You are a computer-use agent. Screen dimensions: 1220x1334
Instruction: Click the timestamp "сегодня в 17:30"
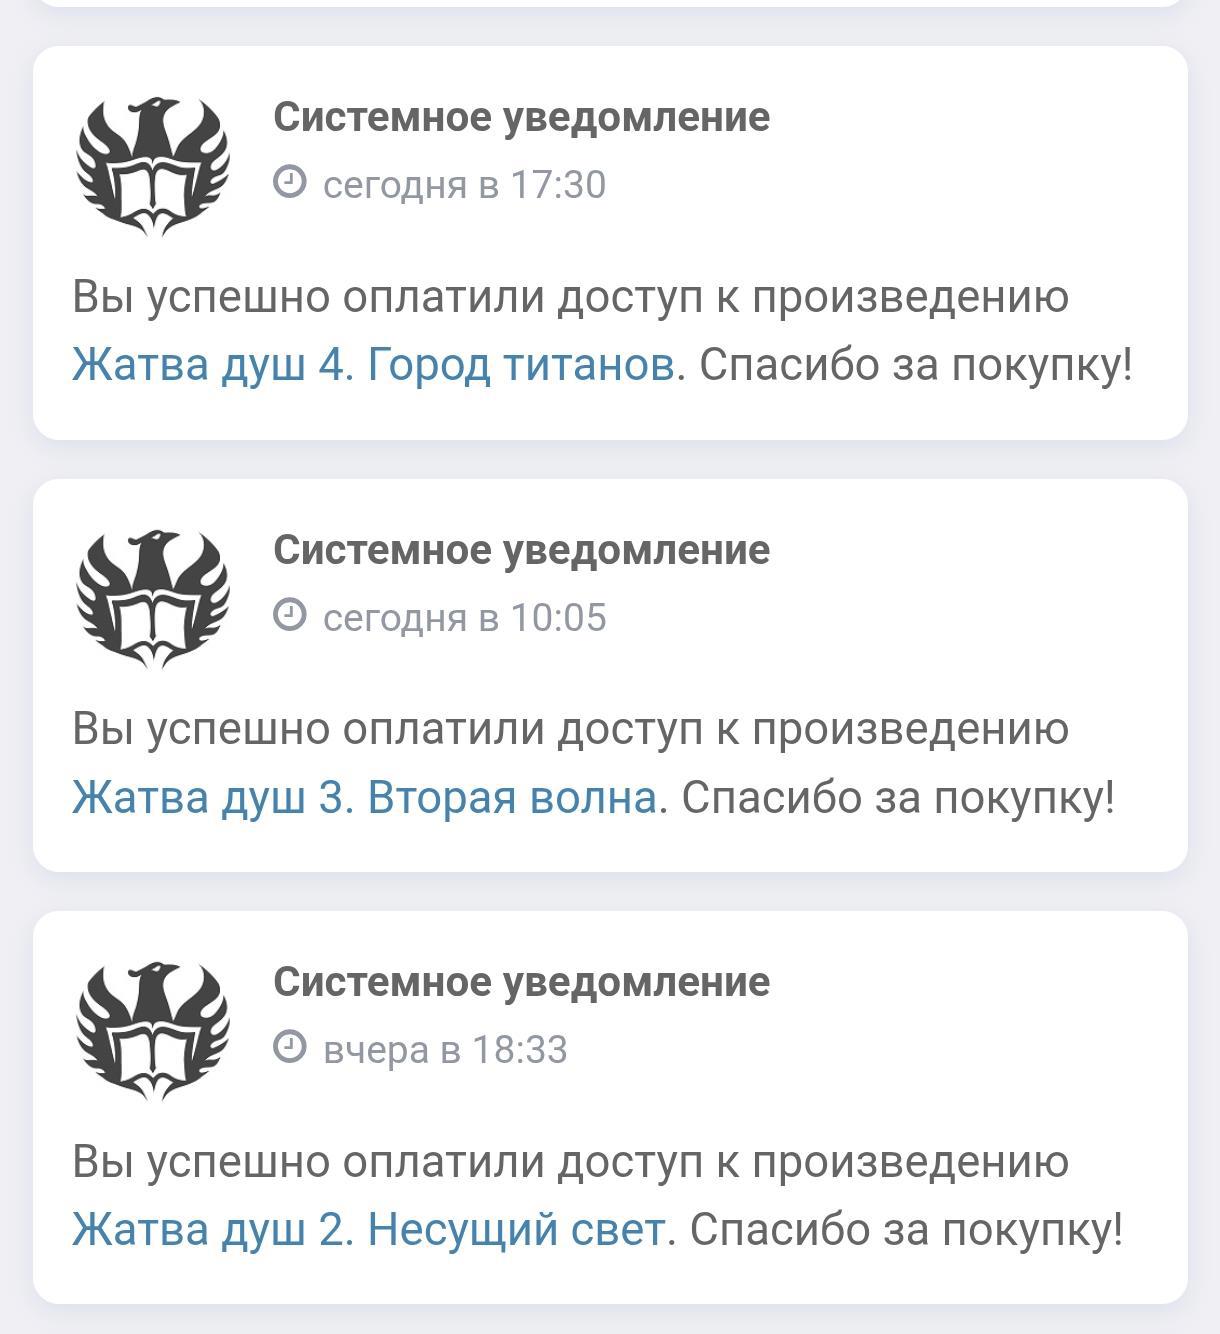pyautogui.click(x=464, y=185)
